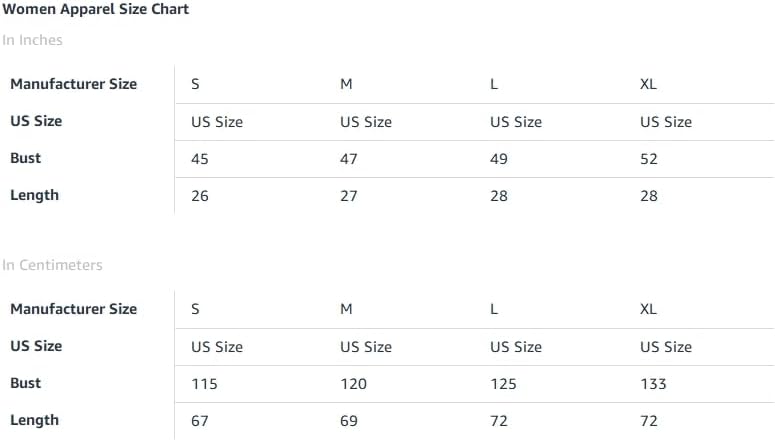Image resolution: width=775 pixels, height=440 pixels.
Task: Click bust value 125 in centimeters table
Action: pyautogui.click(x=503, y=384)
